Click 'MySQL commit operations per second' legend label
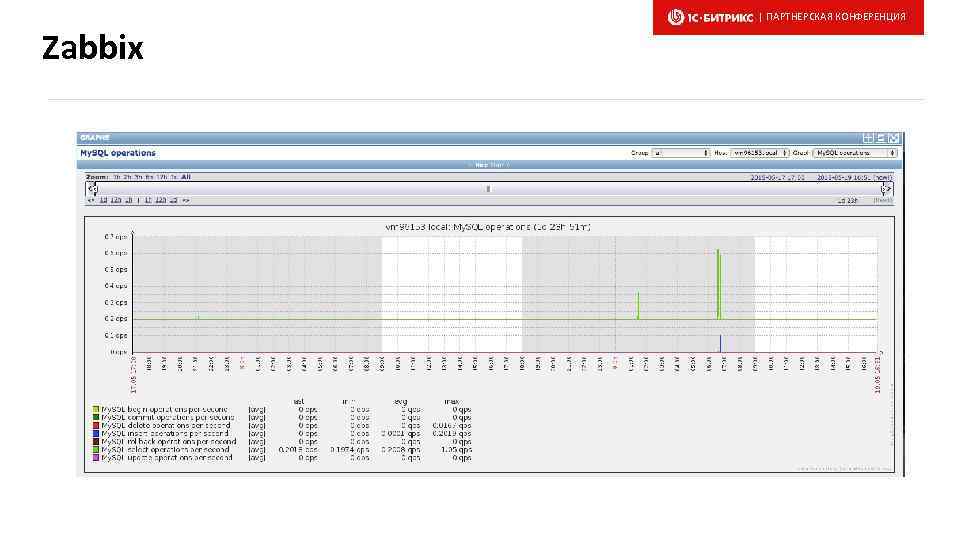This screenshot has height=540, width=960. tap(168, 417)
